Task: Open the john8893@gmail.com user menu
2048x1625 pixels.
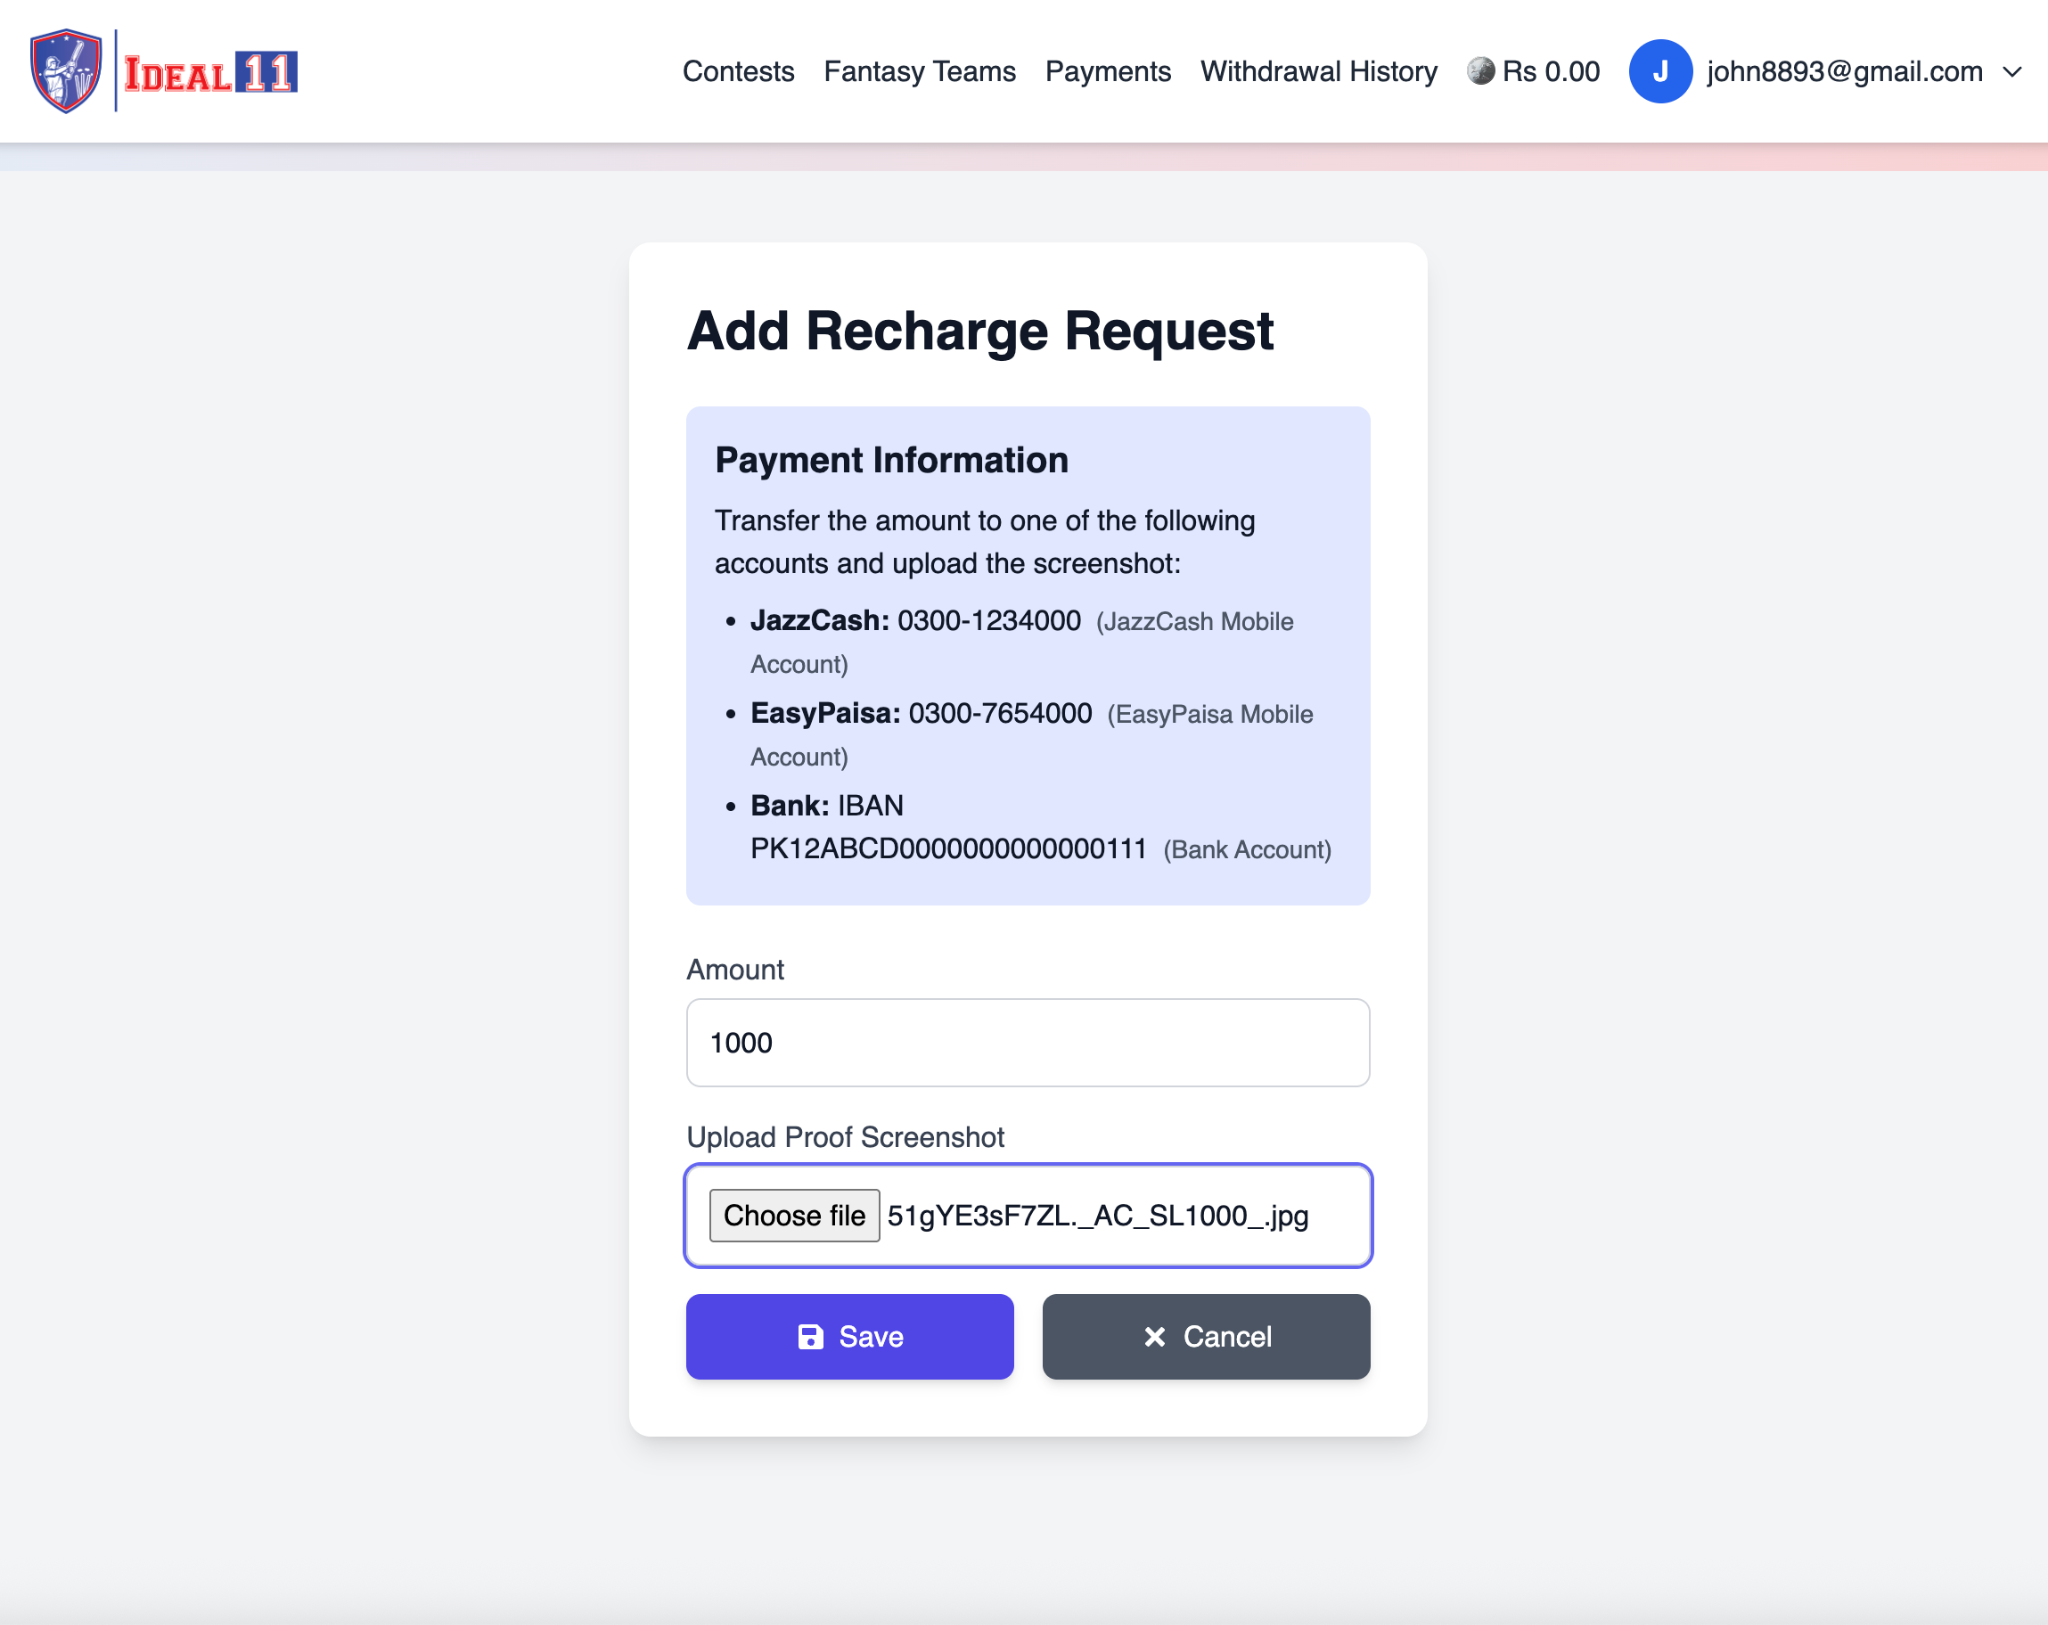Action: tap(1844, 72)
